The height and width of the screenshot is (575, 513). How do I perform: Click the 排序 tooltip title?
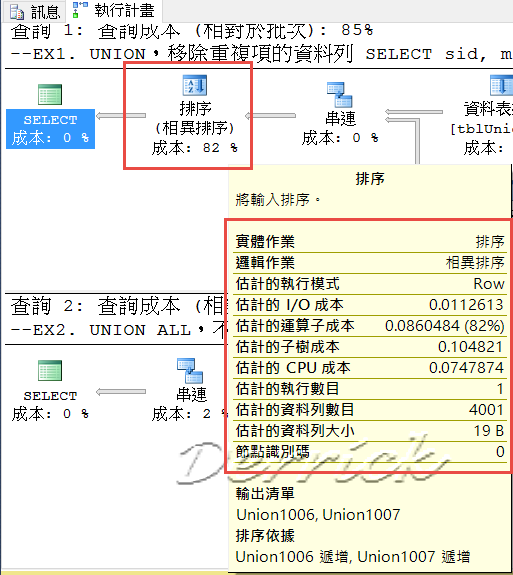click(370, 179)
